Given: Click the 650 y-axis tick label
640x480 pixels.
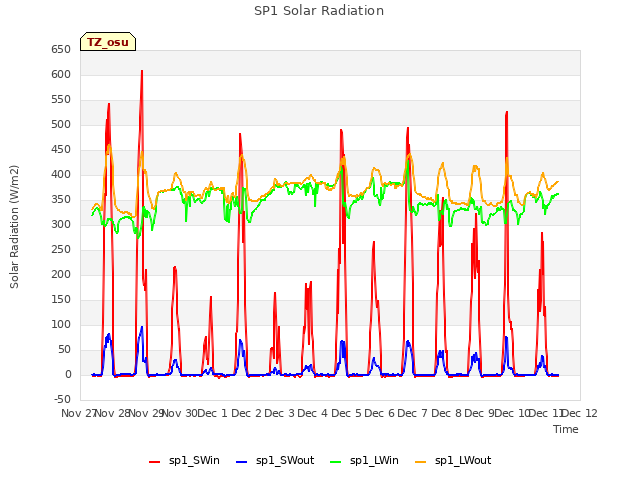Looking at the screenshot, I should tap(61, 49).
